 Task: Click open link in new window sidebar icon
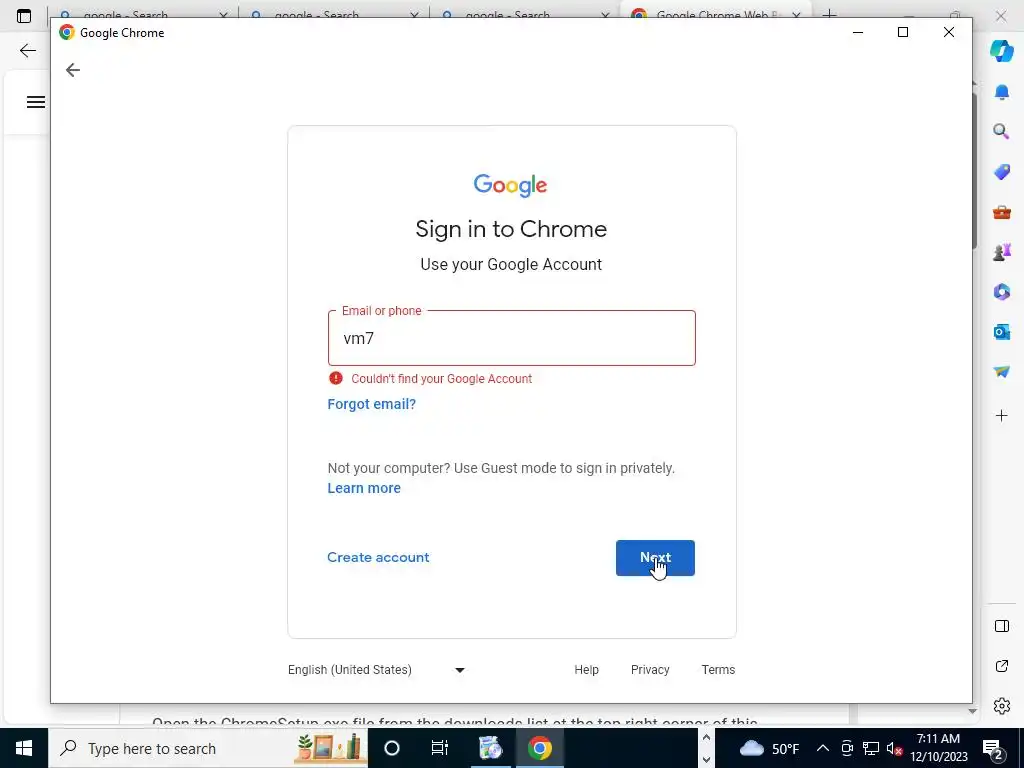point(1002,666)
